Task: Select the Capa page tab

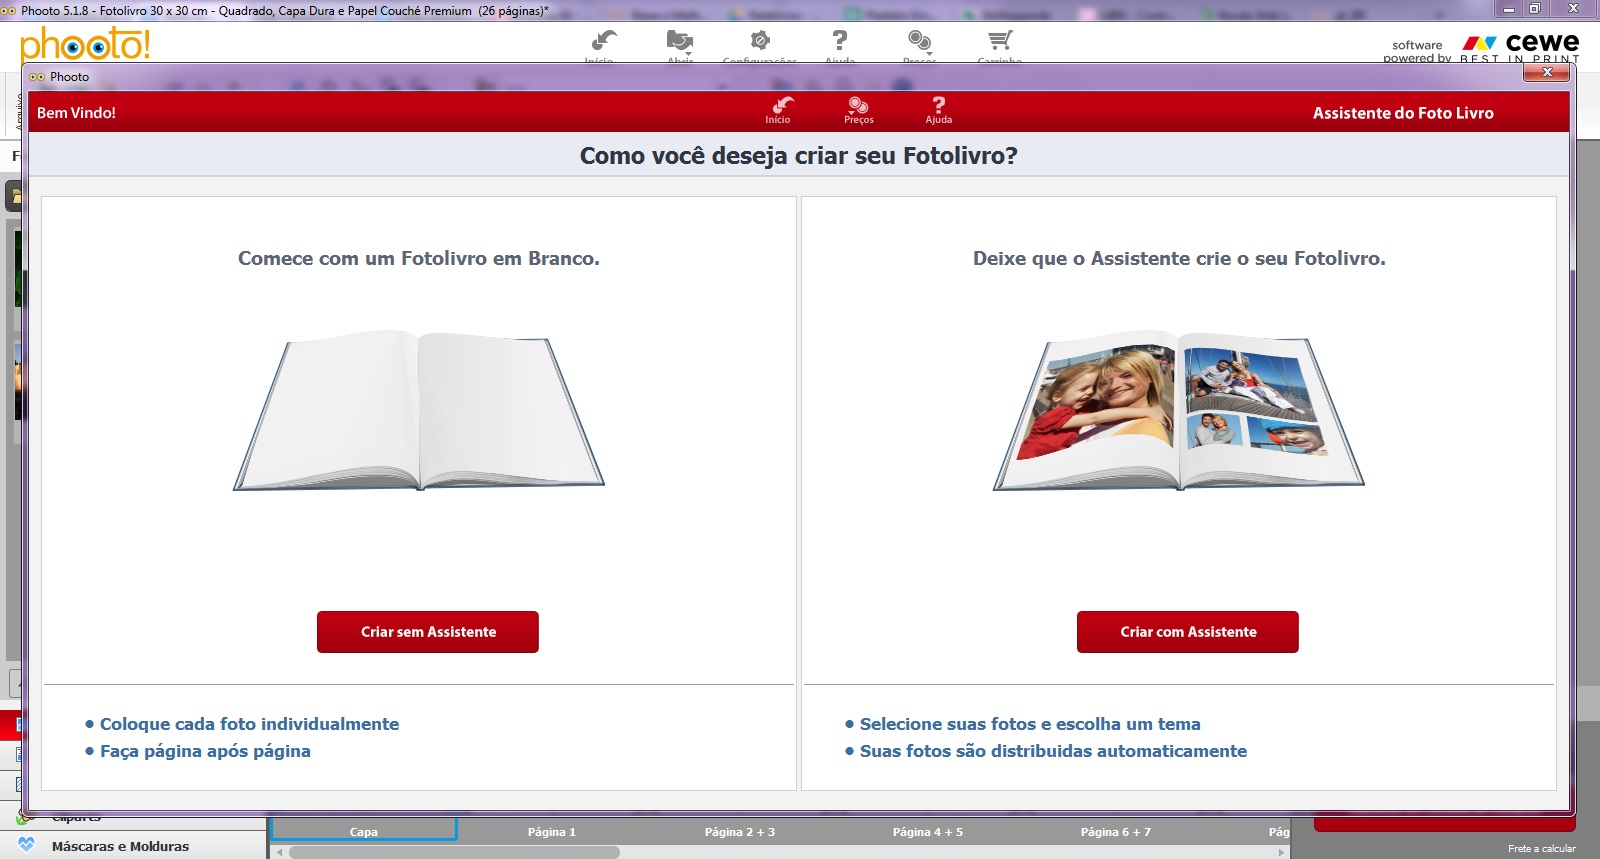Action: tap(364, 831)
